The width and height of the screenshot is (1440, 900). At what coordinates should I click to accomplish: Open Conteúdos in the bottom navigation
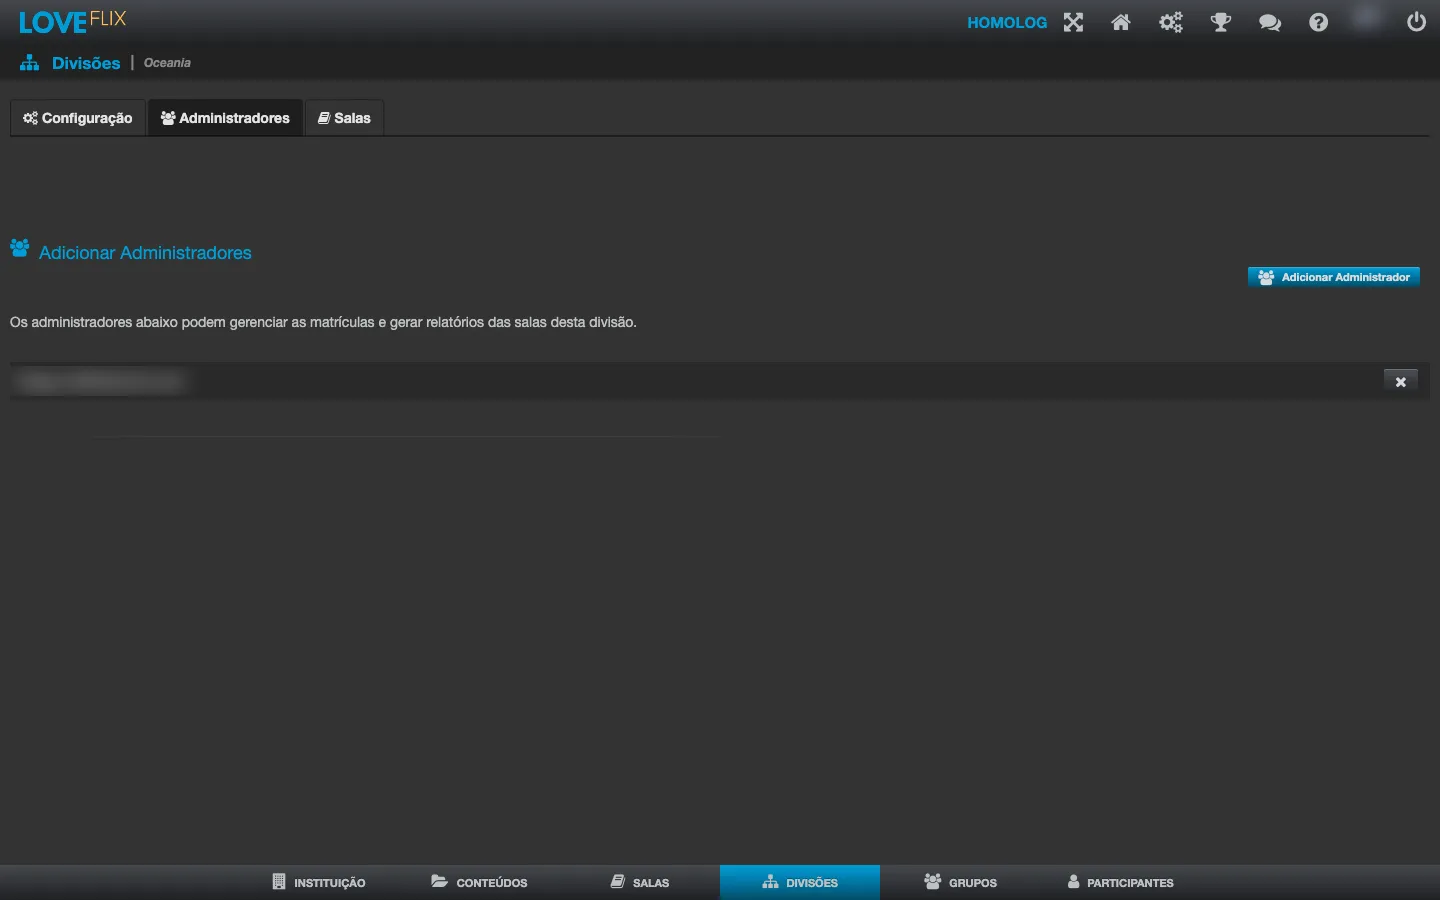[x=479, y=882]
